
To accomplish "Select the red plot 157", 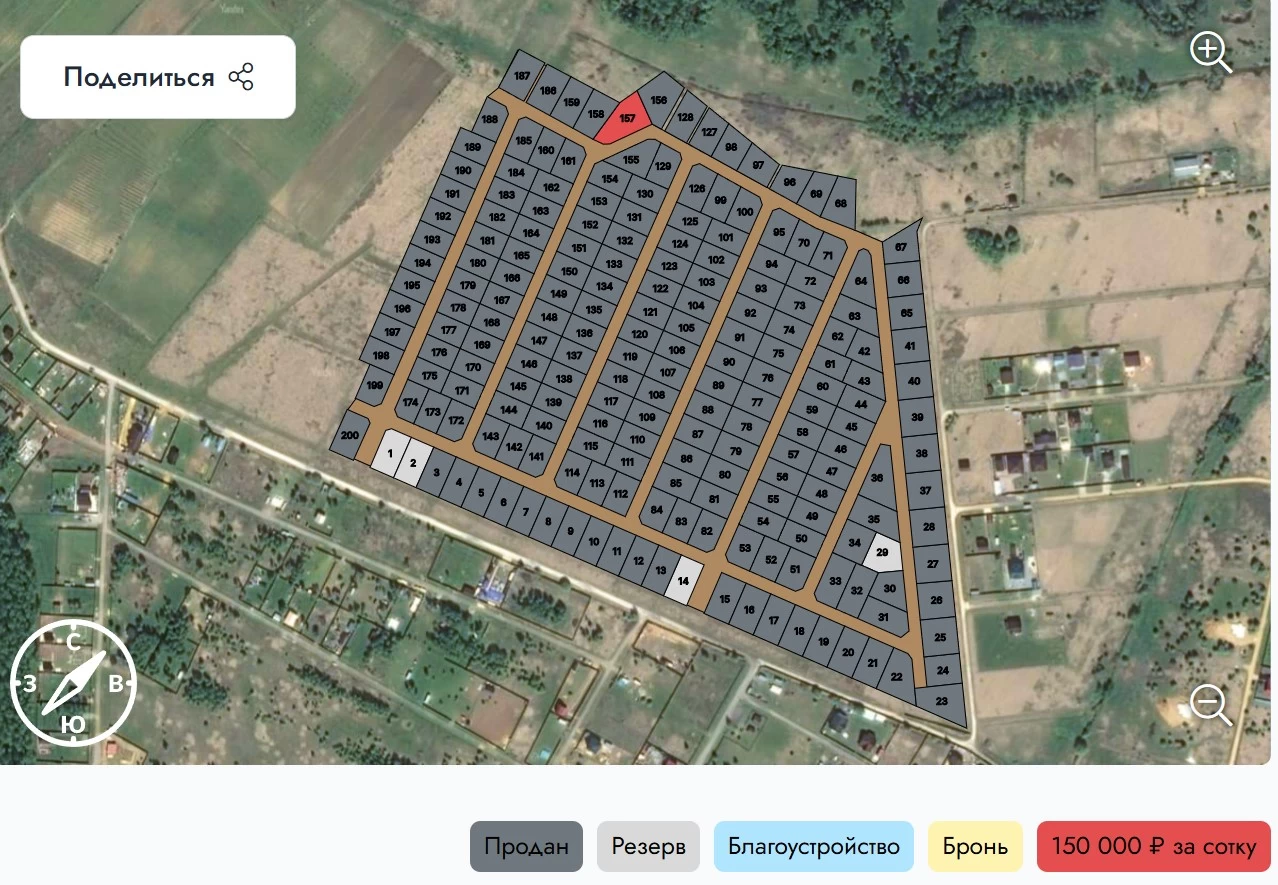I will 625,119.
